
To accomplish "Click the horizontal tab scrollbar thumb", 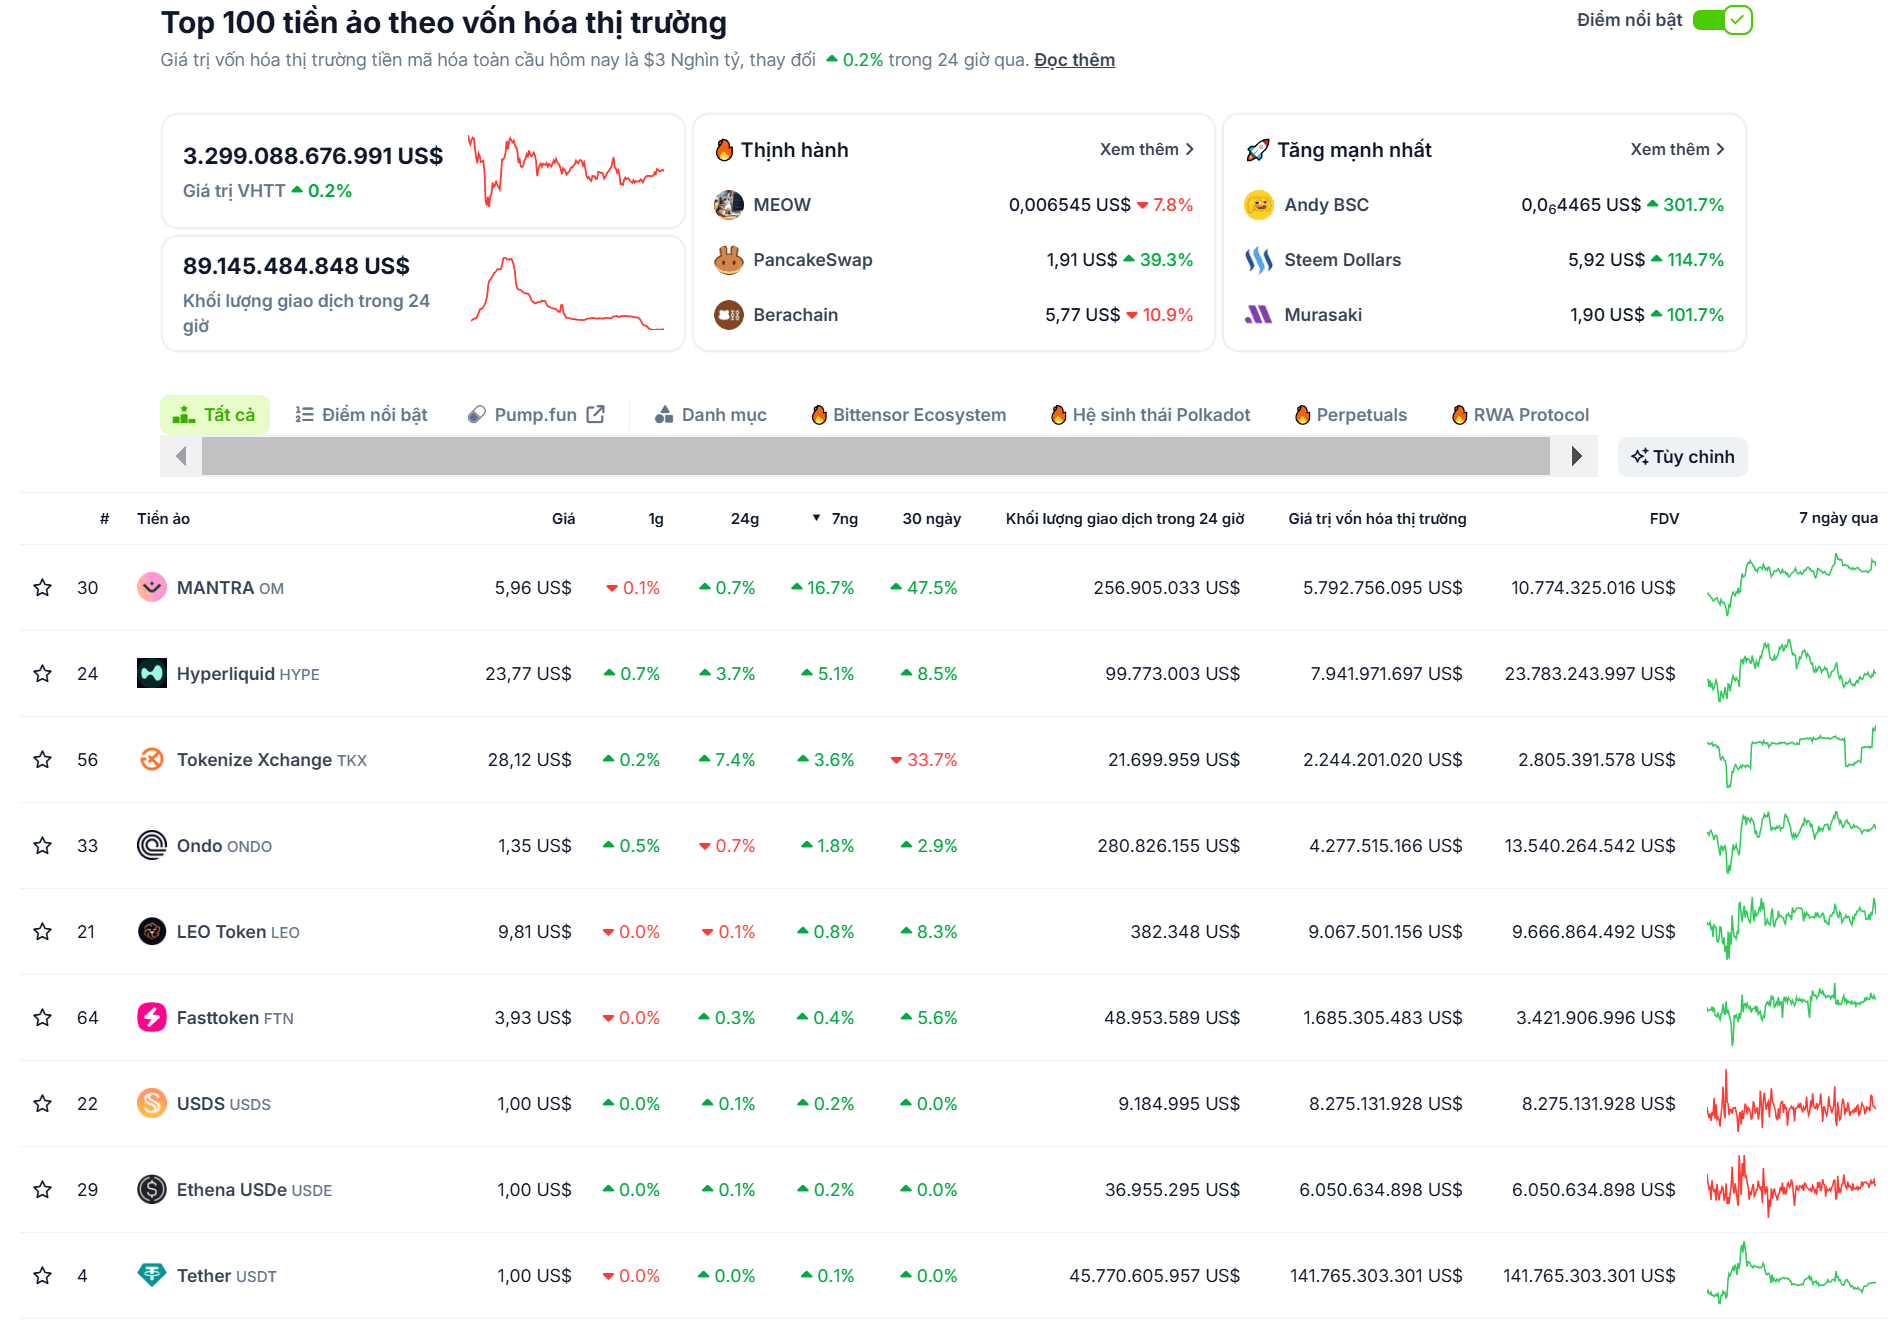I will click(876, 456).
